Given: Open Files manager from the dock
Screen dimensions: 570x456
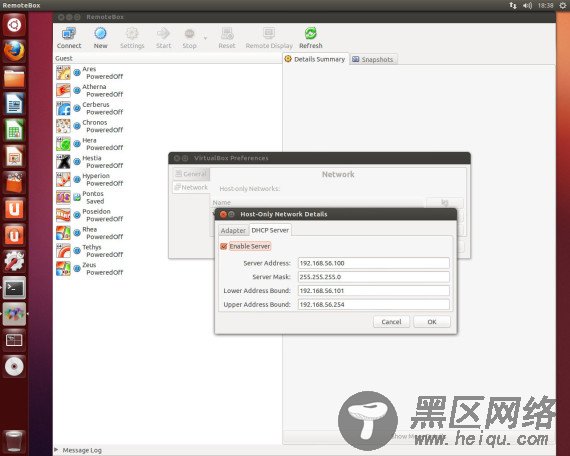Looking at the screenshot, I should (14, 77).
